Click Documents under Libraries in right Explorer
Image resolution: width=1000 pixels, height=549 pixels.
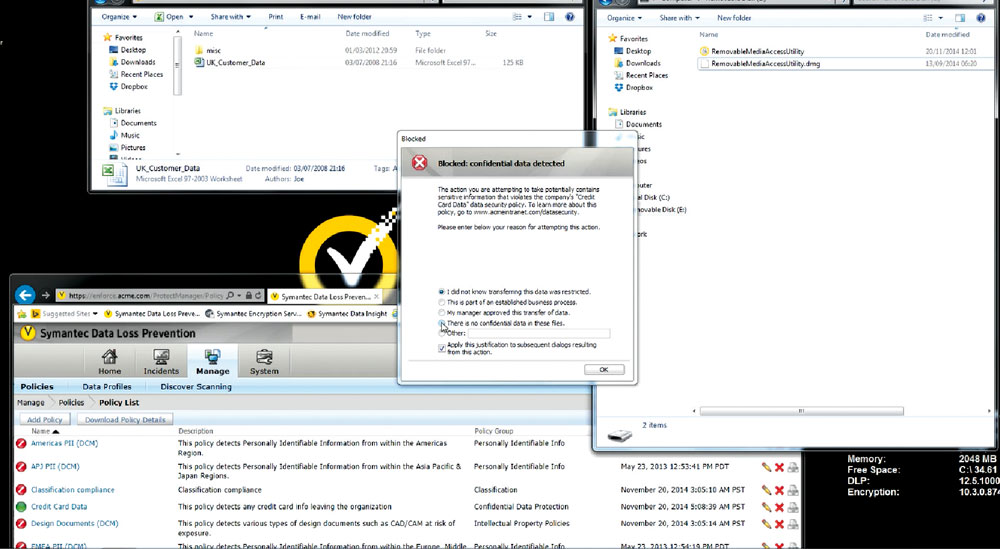coord(643,124)
